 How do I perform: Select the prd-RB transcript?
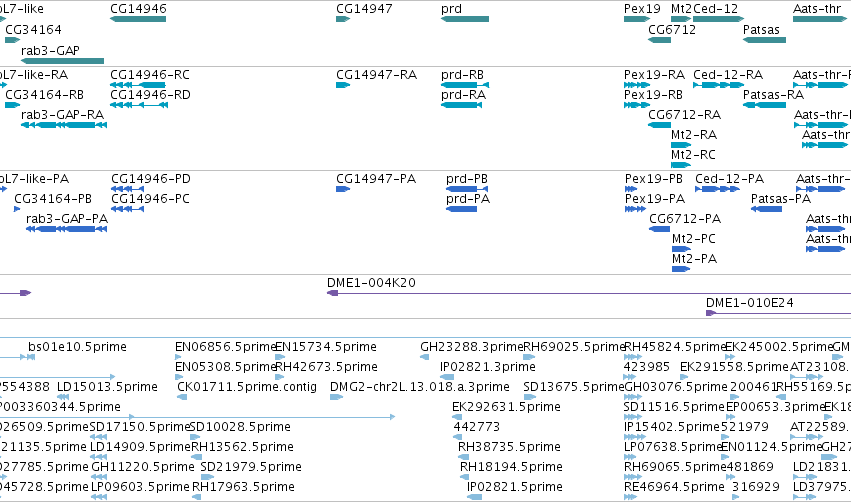(x=465, y=85)
